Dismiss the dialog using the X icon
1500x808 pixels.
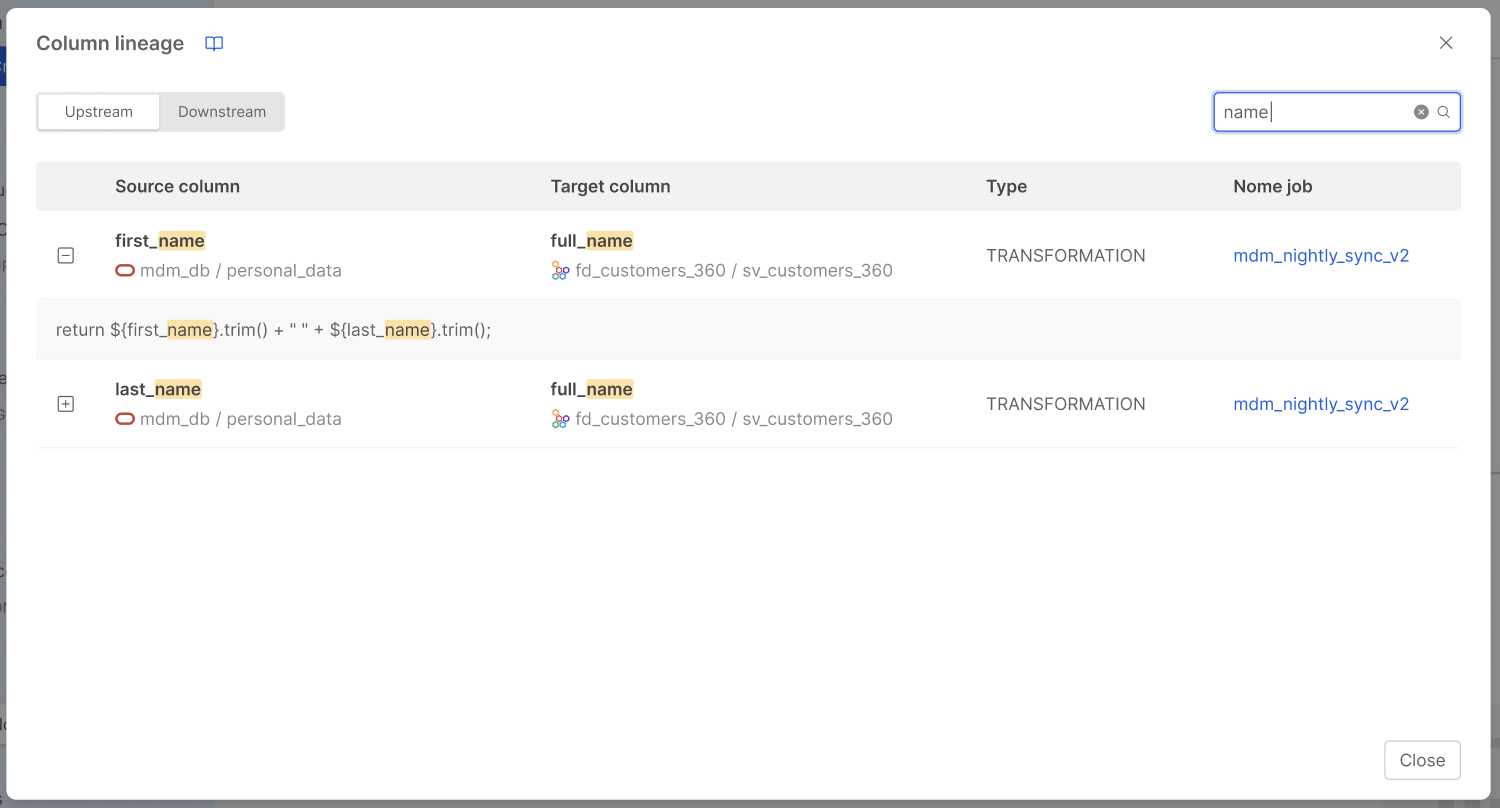1446,42
